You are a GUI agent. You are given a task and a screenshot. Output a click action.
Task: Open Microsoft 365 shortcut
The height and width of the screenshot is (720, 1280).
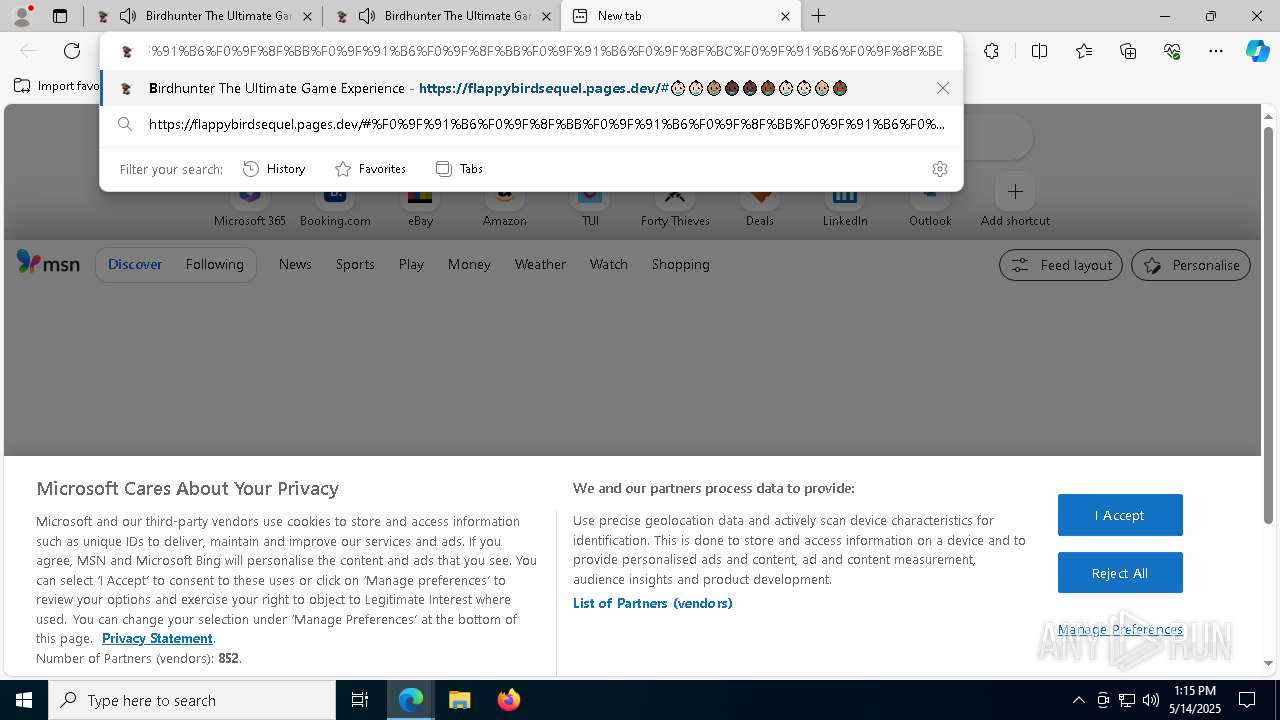tap(250, 205)
